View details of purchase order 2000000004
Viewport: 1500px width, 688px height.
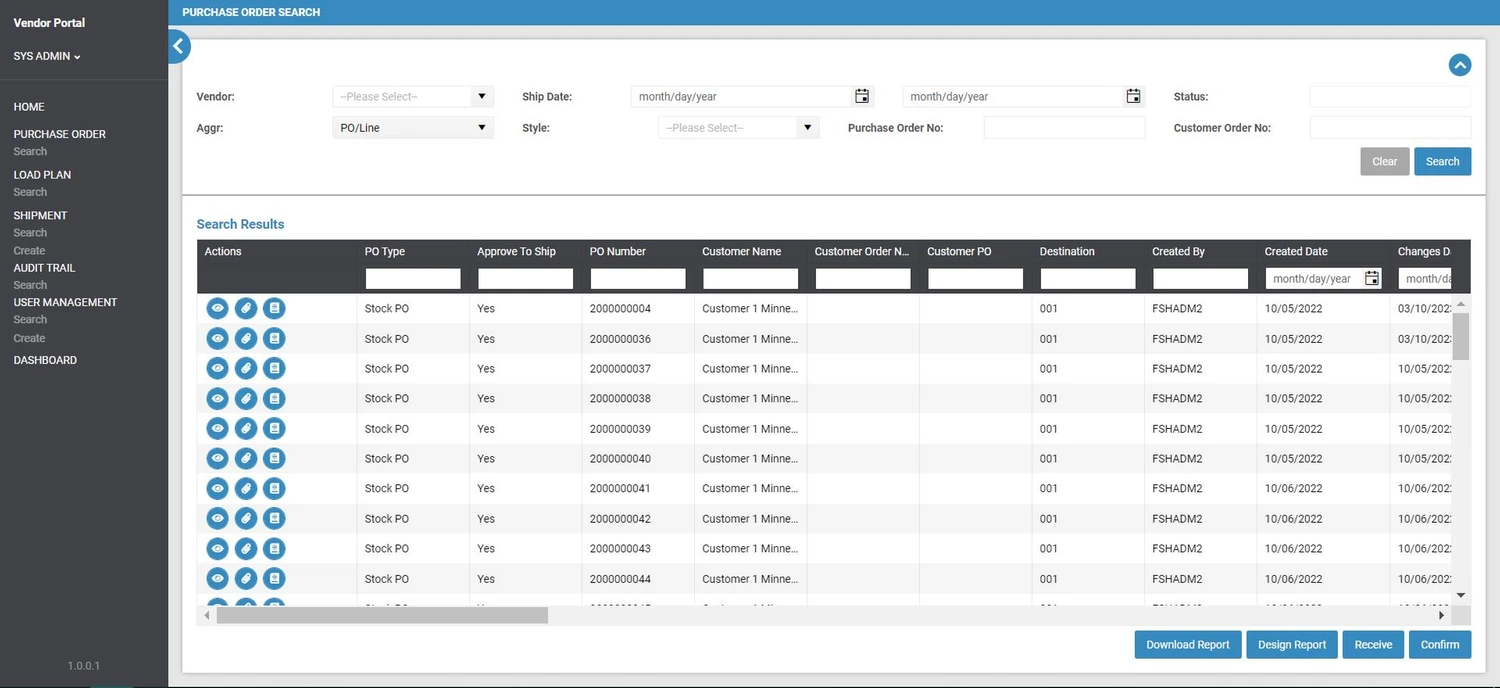click(x=217, y=308)
